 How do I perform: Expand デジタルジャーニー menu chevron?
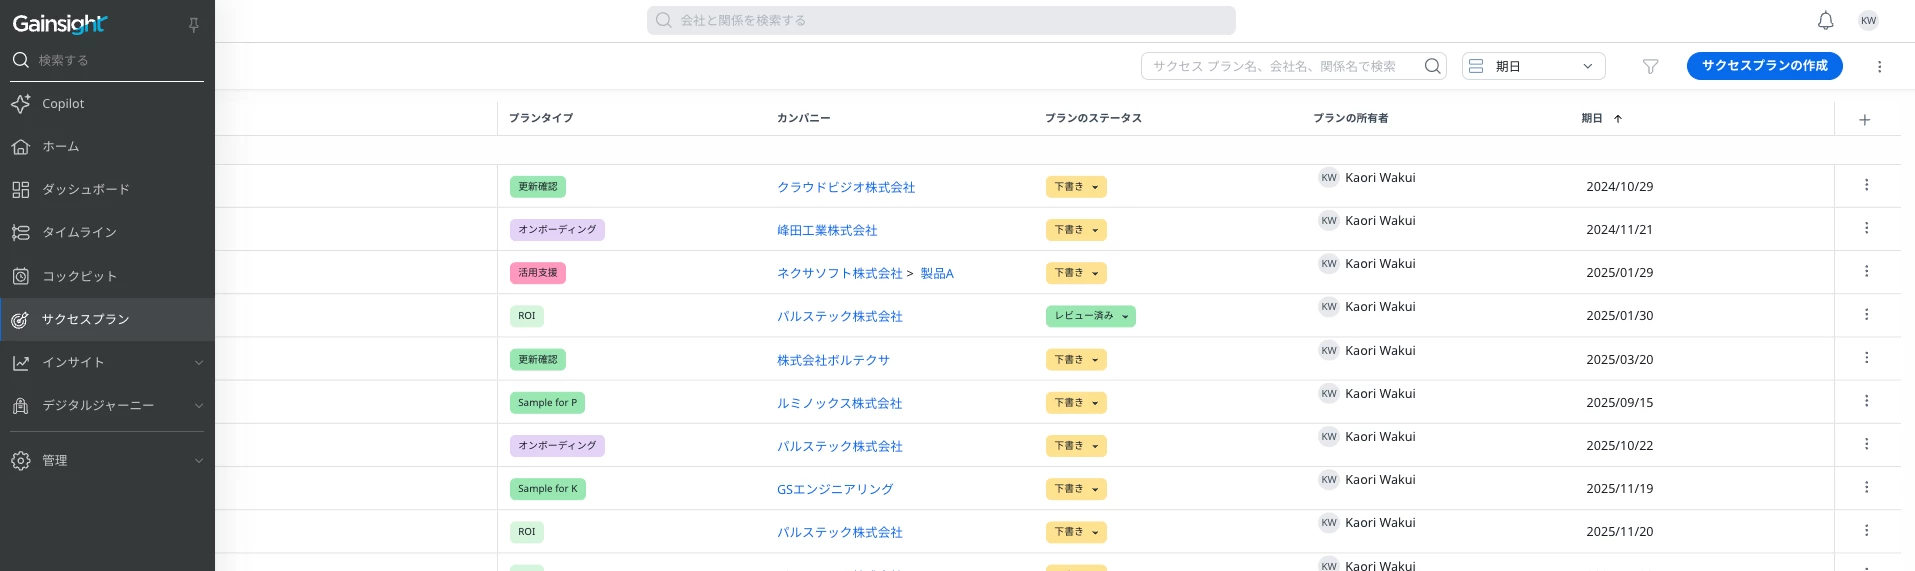pos(198,406)
